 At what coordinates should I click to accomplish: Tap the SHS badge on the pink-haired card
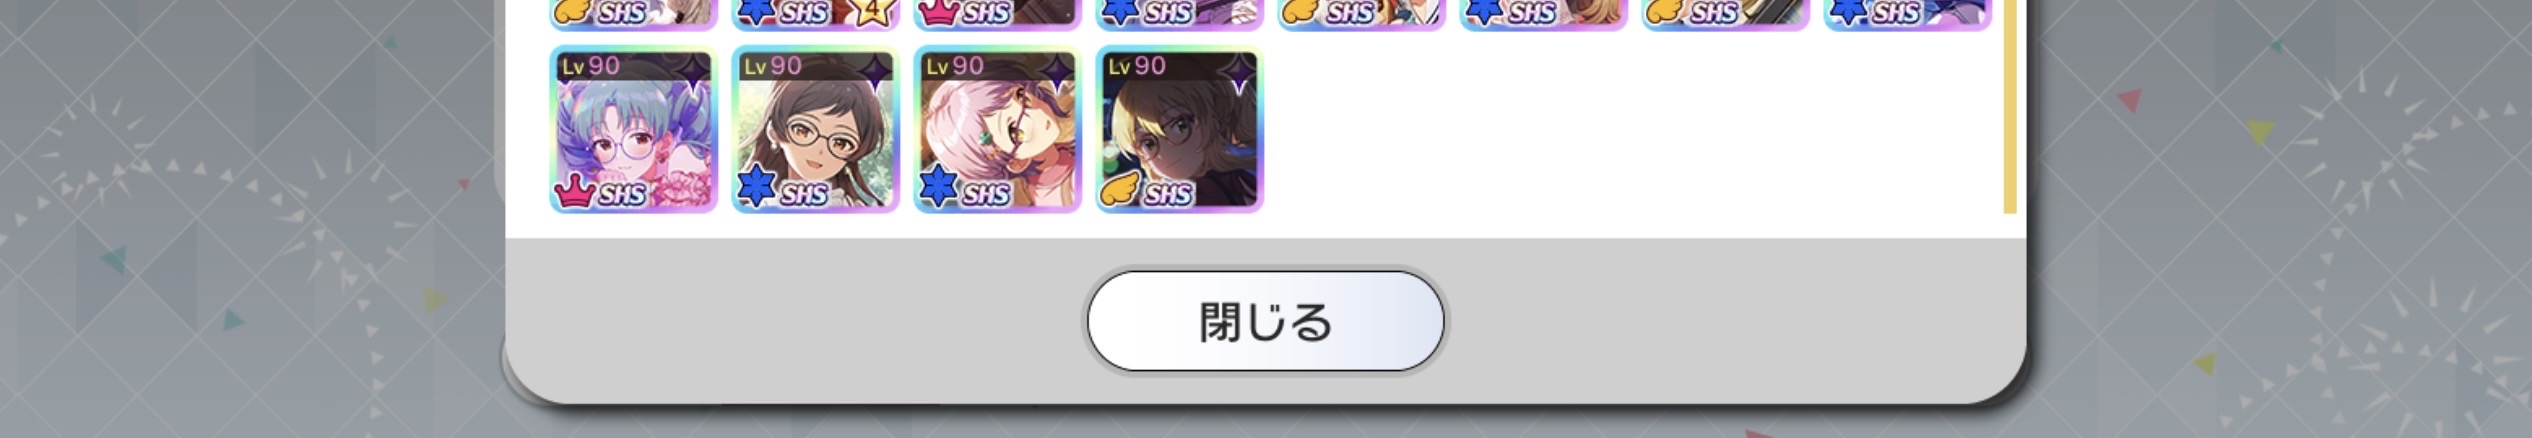985,193
